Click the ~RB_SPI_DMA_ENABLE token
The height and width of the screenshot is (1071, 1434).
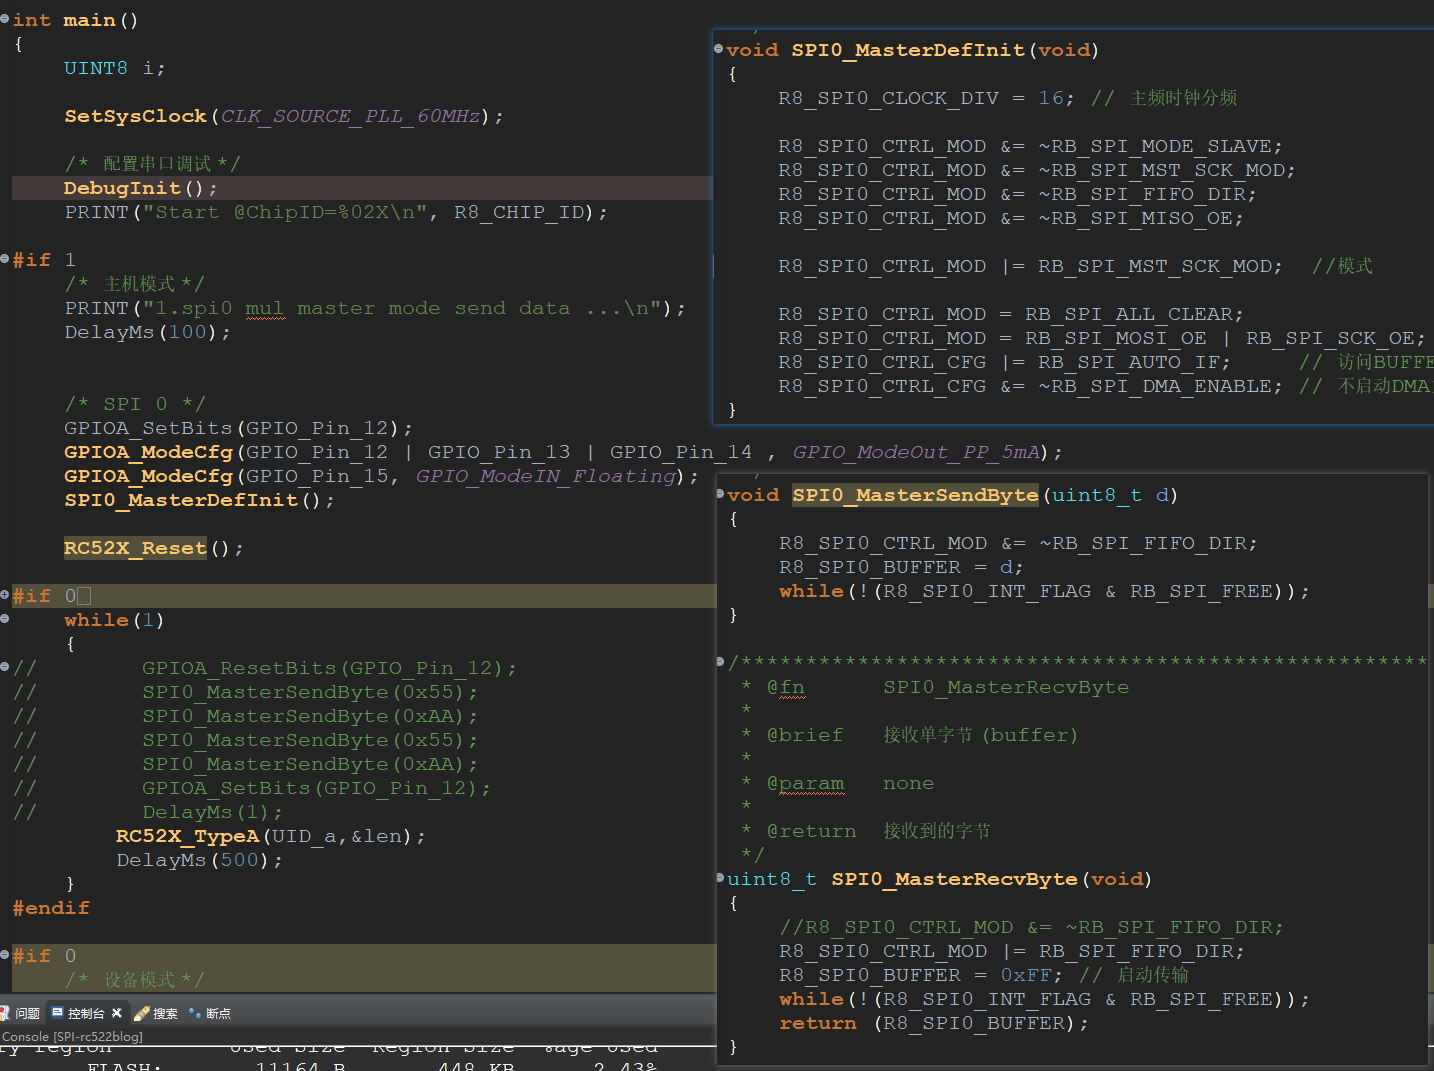click(1154, 386)
